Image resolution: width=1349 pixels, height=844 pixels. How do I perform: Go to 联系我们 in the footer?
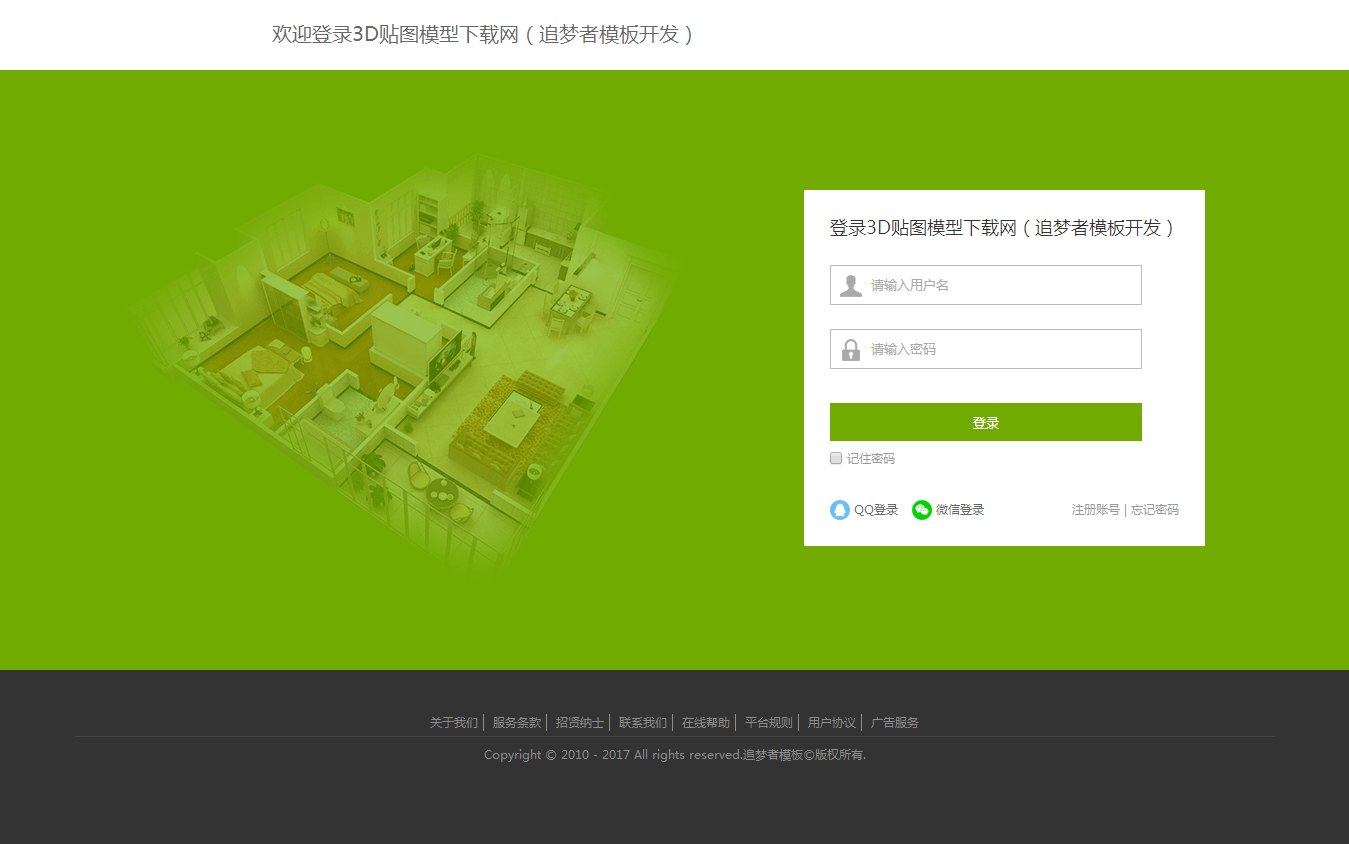click(643, 722)
